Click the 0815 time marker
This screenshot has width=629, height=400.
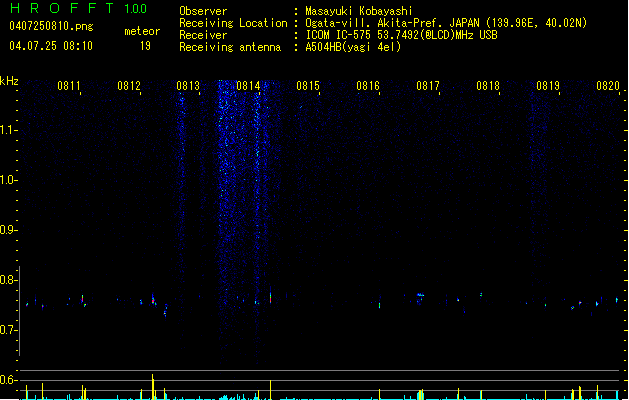click(308, 86)
